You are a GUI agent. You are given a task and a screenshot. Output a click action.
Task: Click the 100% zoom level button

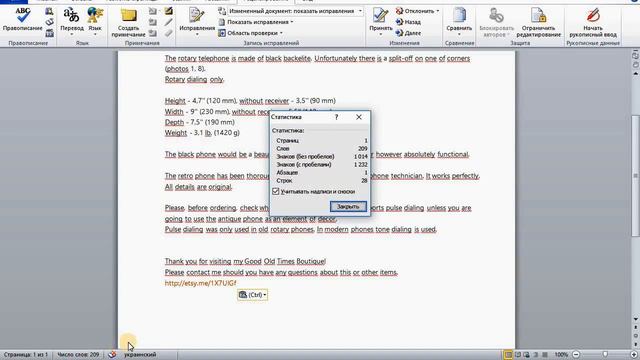(561, 355)
